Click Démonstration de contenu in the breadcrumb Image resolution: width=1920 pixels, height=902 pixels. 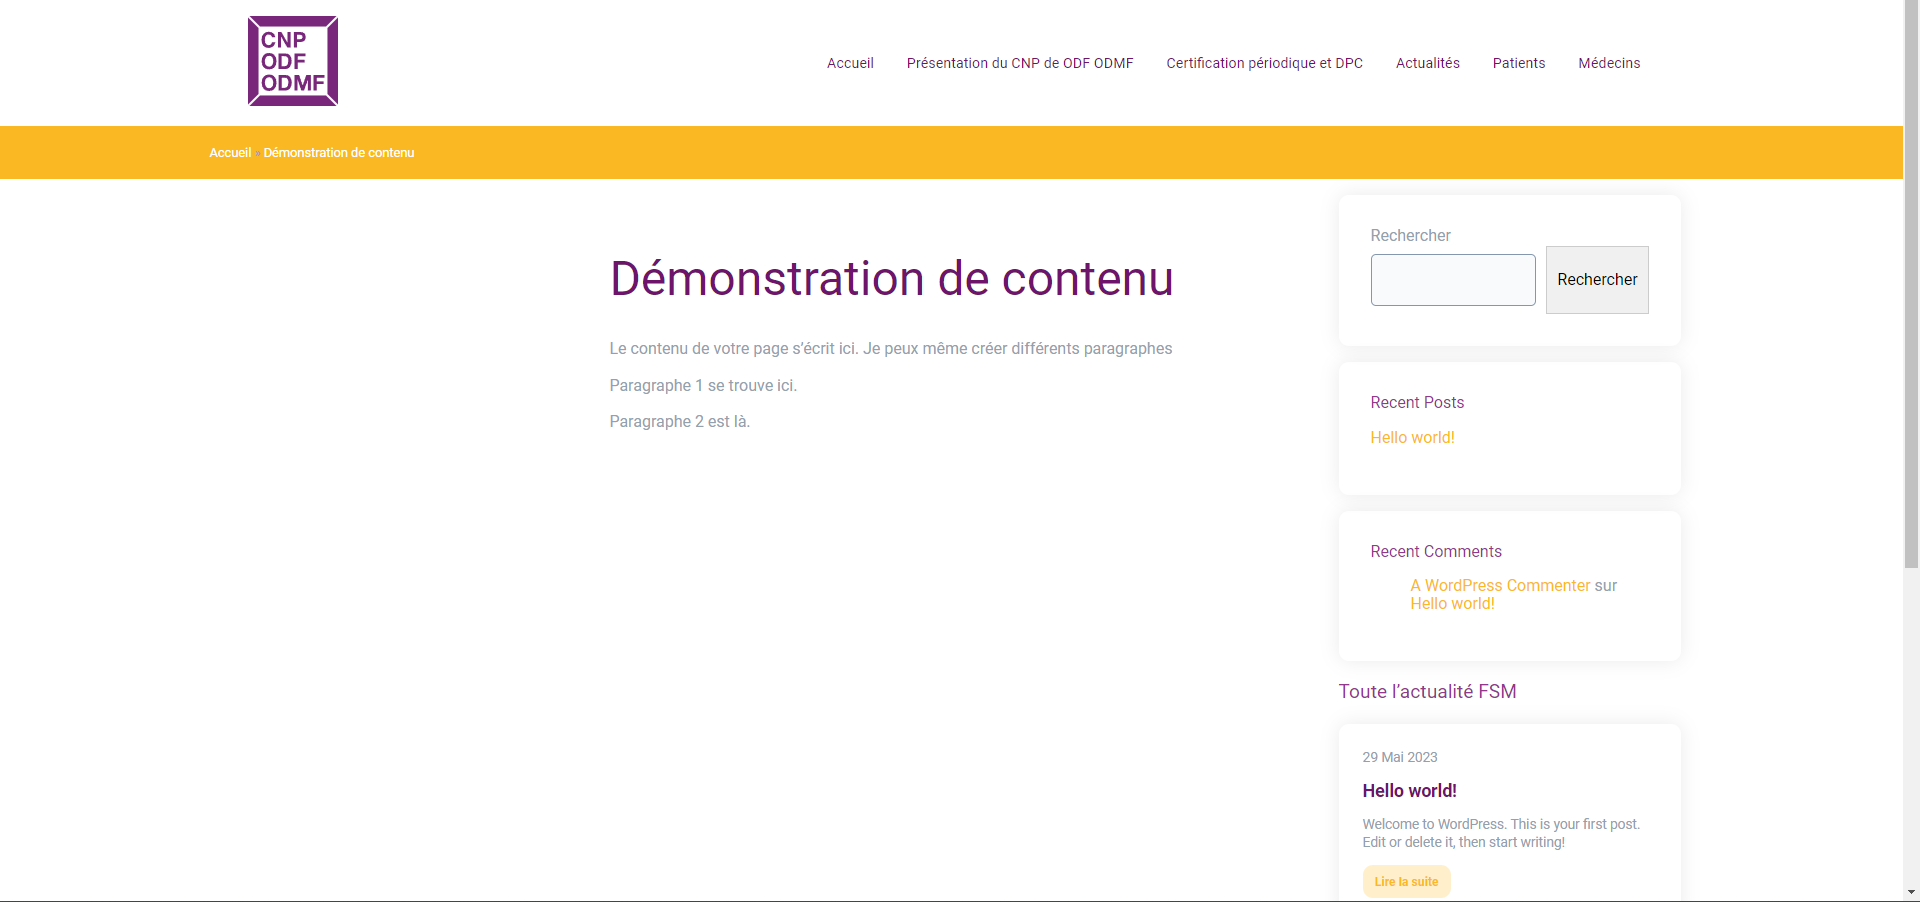pos(338,153)
